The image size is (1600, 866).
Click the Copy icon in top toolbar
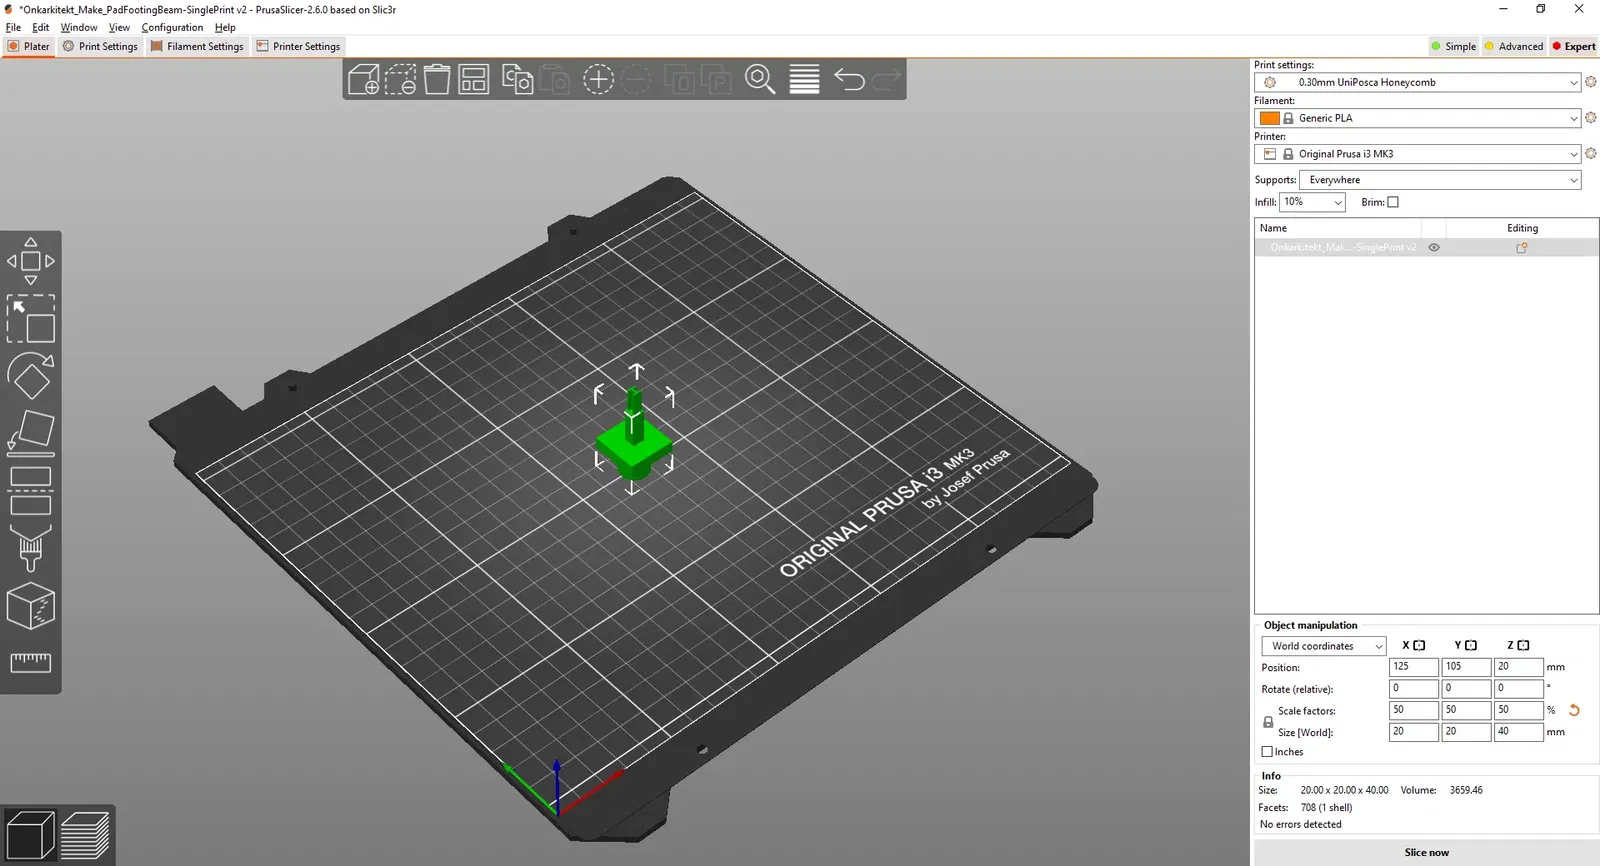pos(517,79)
